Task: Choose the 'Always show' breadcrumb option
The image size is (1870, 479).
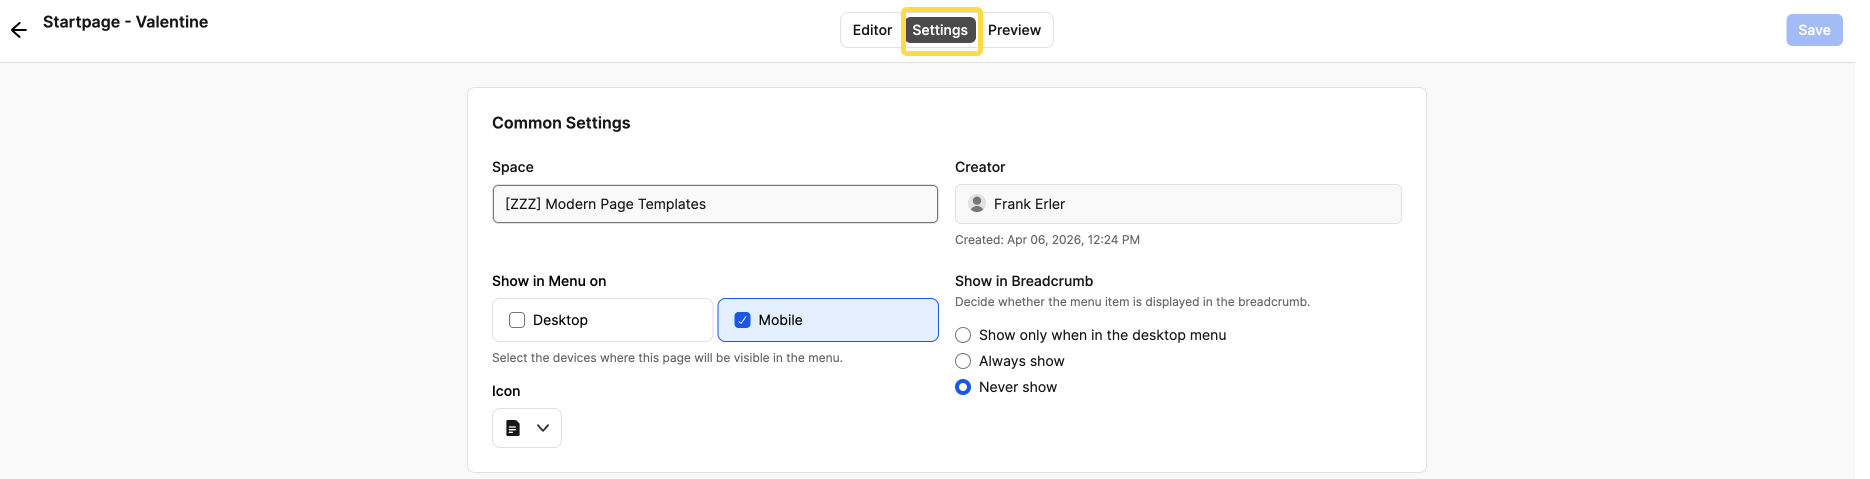Action: click(x=963, y=361)
